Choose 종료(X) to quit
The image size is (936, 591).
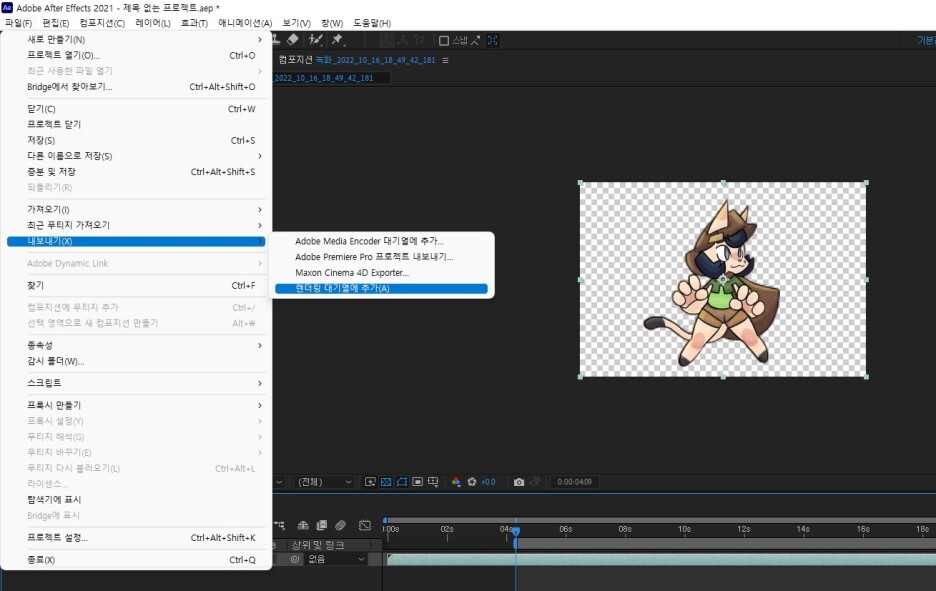tap(136, 559)
